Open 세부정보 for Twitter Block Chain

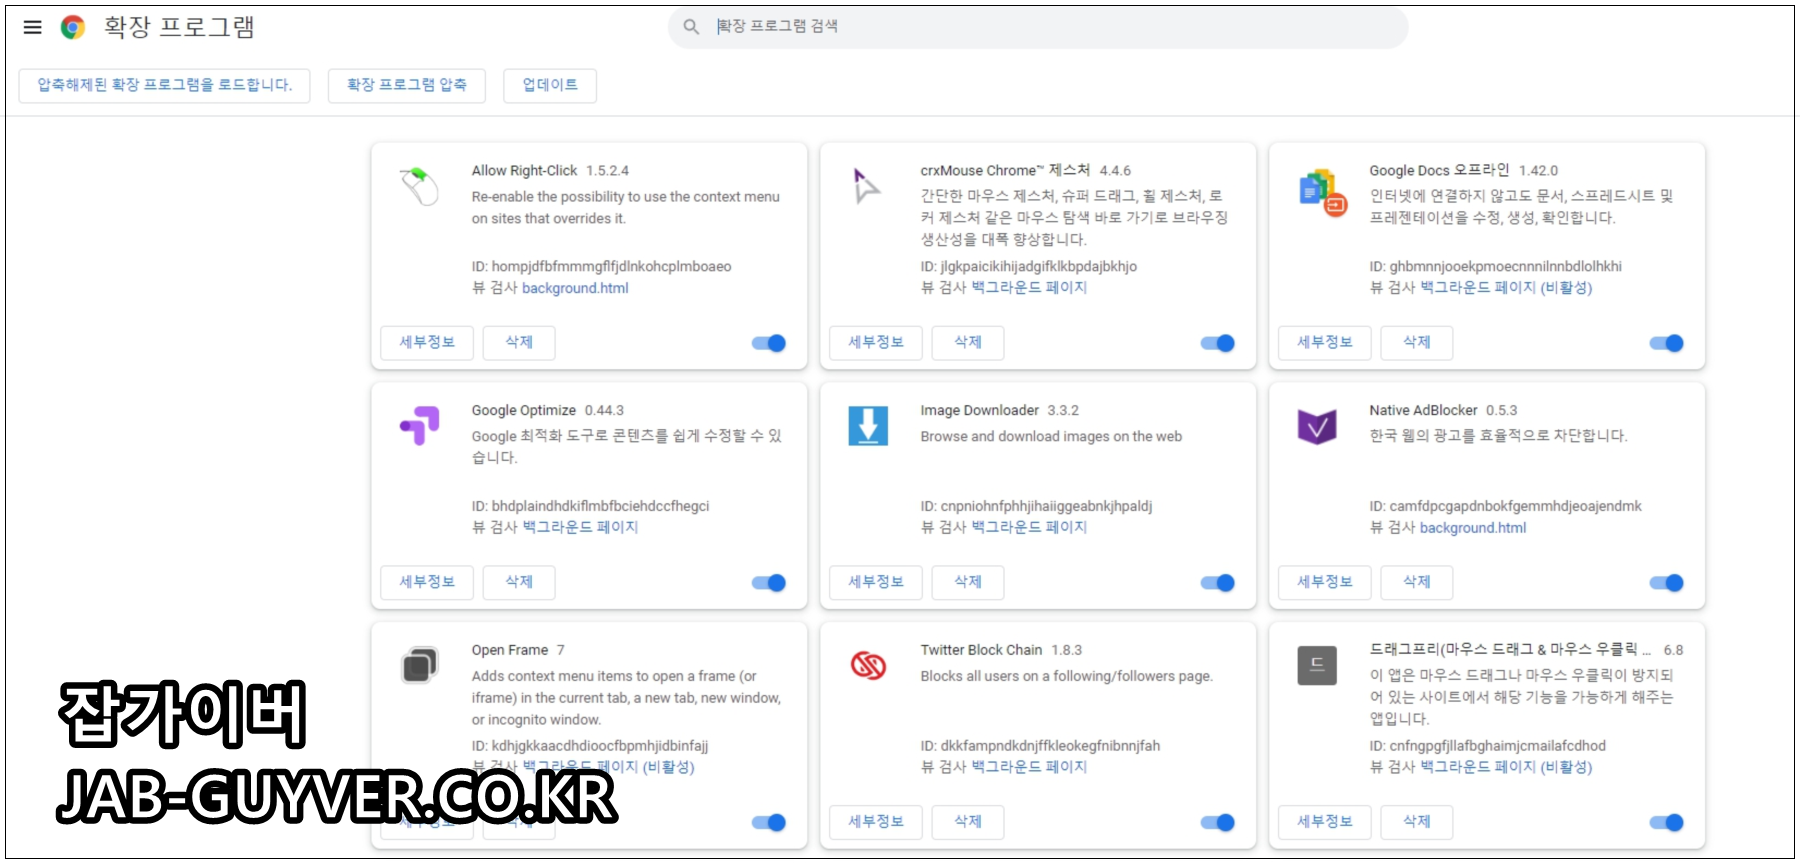point(876,821)
